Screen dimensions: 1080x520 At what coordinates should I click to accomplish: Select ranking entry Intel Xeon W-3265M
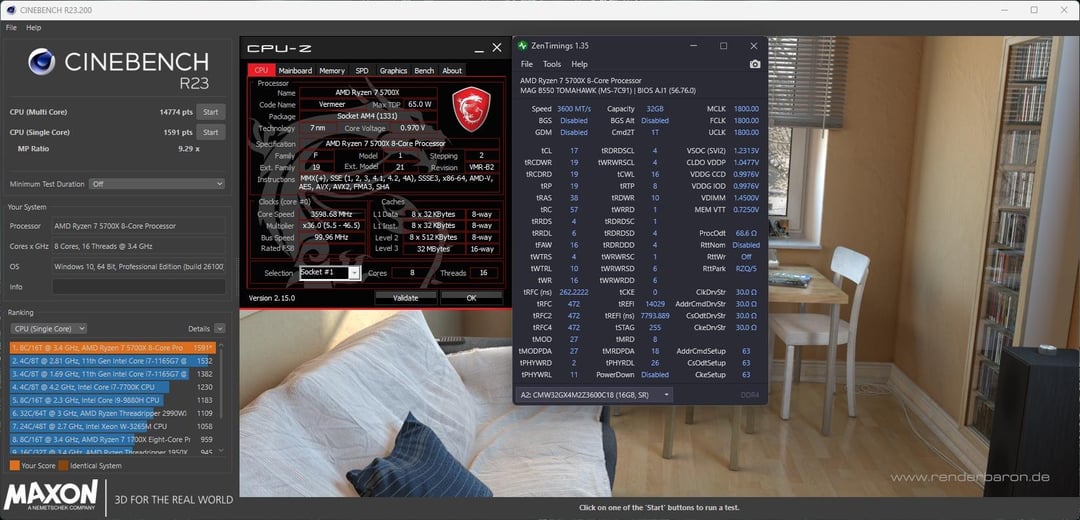coord(114,426)
